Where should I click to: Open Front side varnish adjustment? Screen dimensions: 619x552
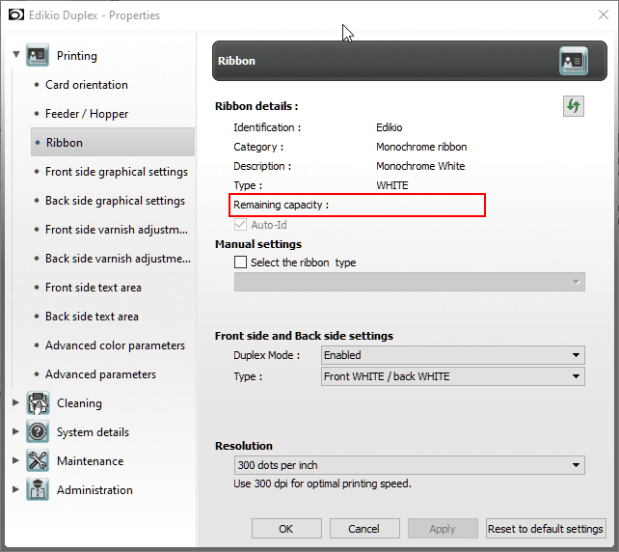(116, 229)
